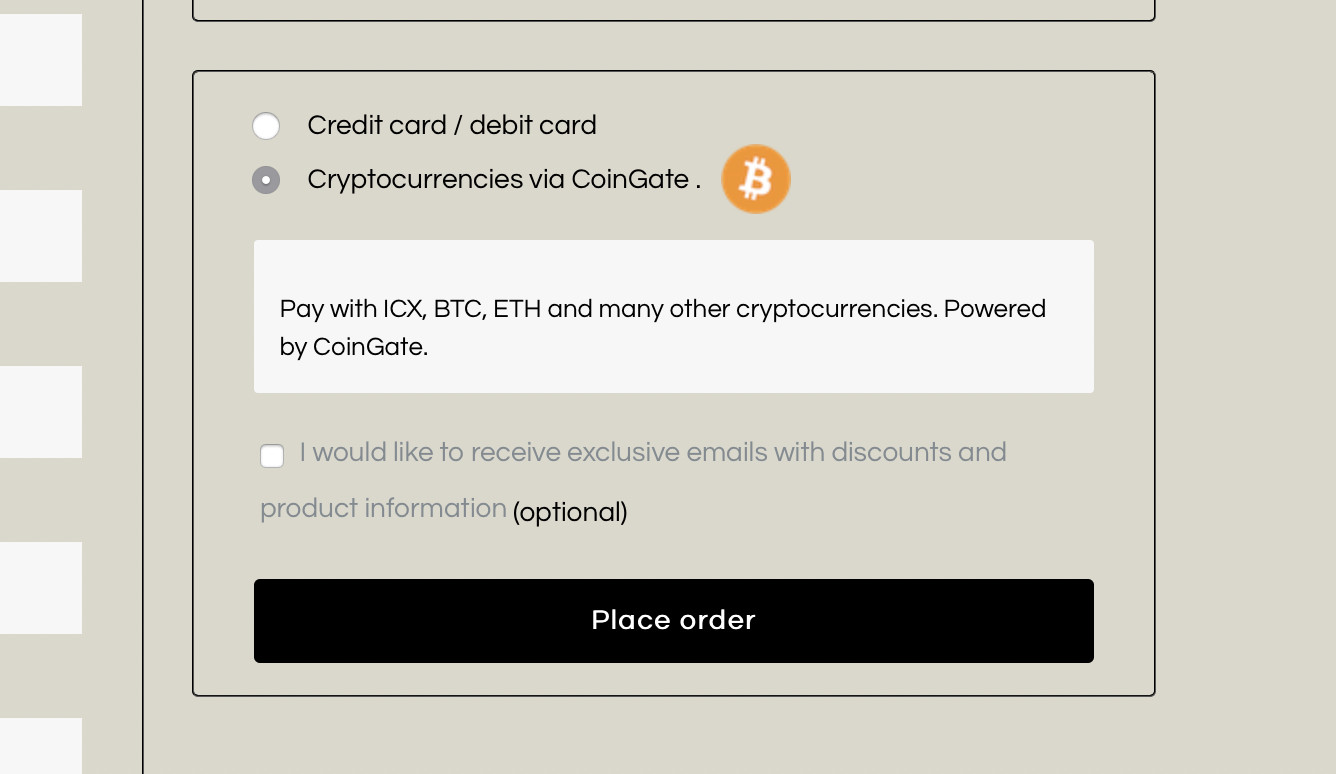Click the third white block from the top
The image size is (1336, 774).
[40, 412]
